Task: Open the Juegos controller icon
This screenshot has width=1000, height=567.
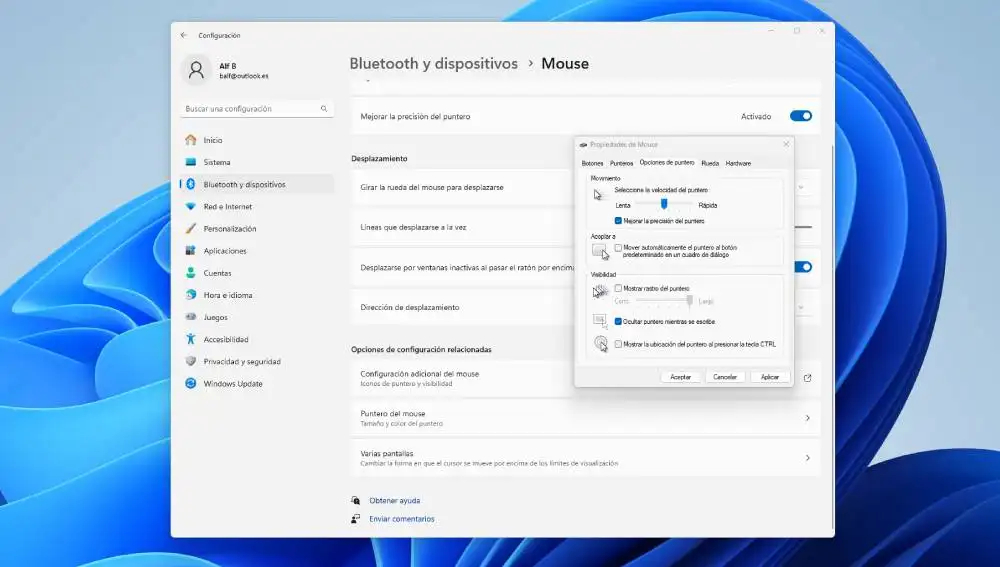Action: [191, 317]
